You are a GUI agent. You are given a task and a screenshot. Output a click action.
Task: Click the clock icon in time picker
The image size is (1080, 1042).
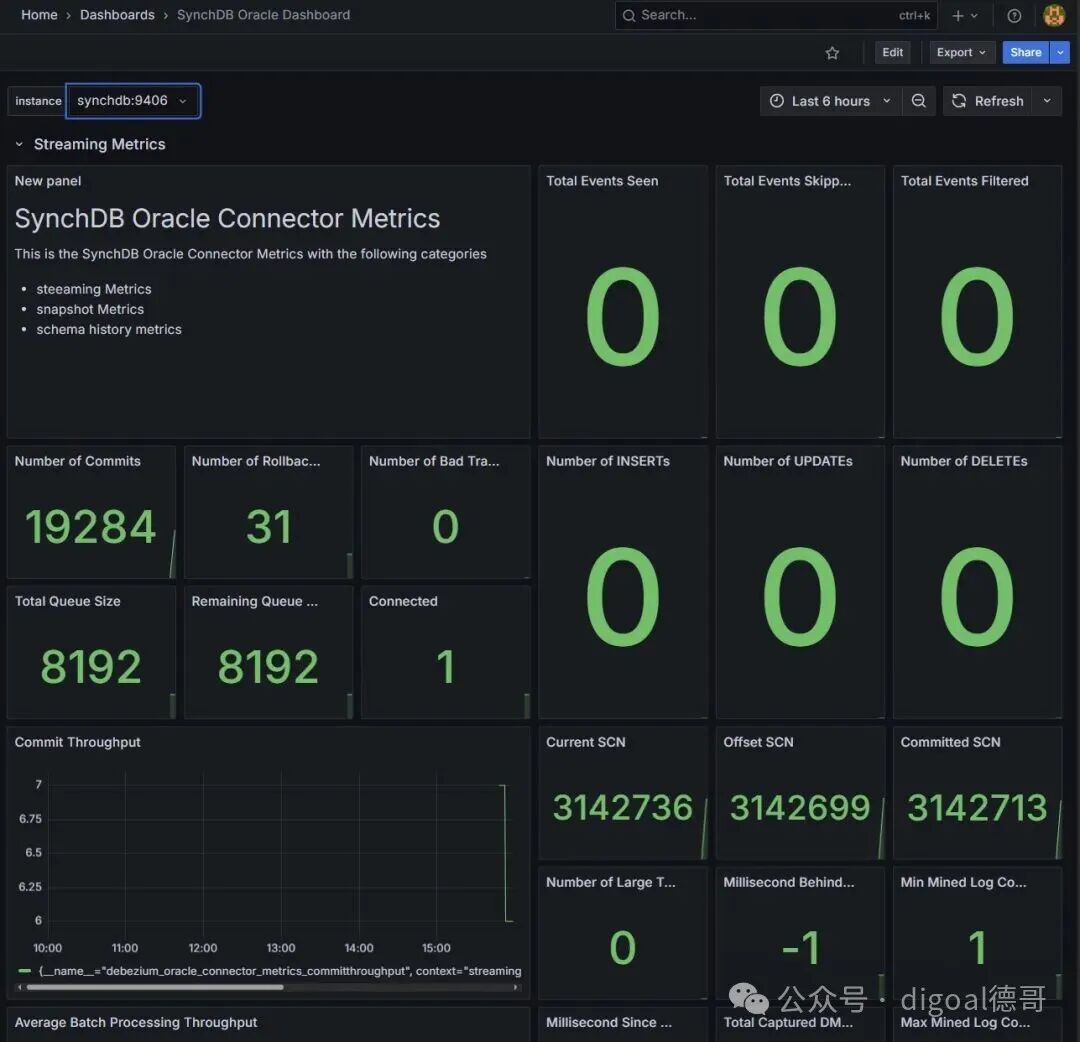(x=776, y=101)
